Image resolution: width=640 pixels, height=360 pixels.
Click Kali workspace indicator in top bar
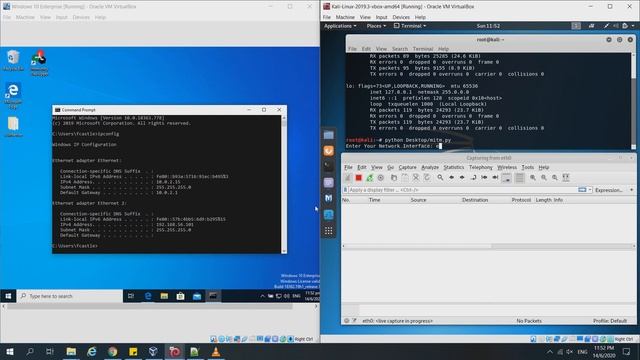(x=576, y=26)
